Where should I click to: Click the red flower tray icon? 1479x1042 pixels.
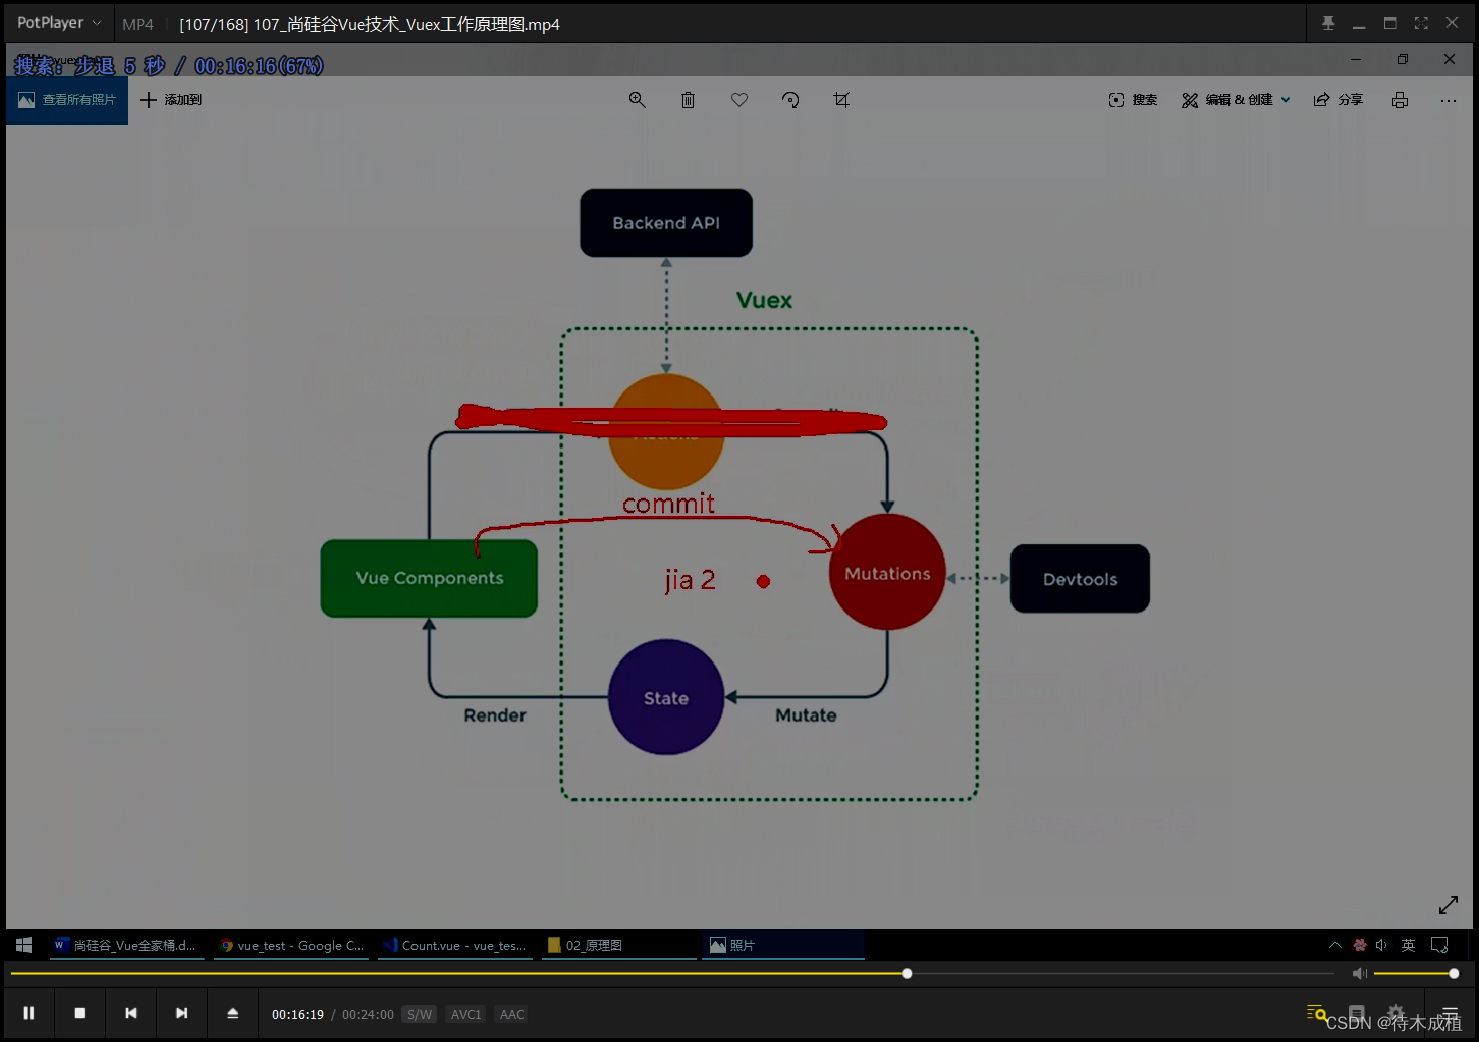1360,945
